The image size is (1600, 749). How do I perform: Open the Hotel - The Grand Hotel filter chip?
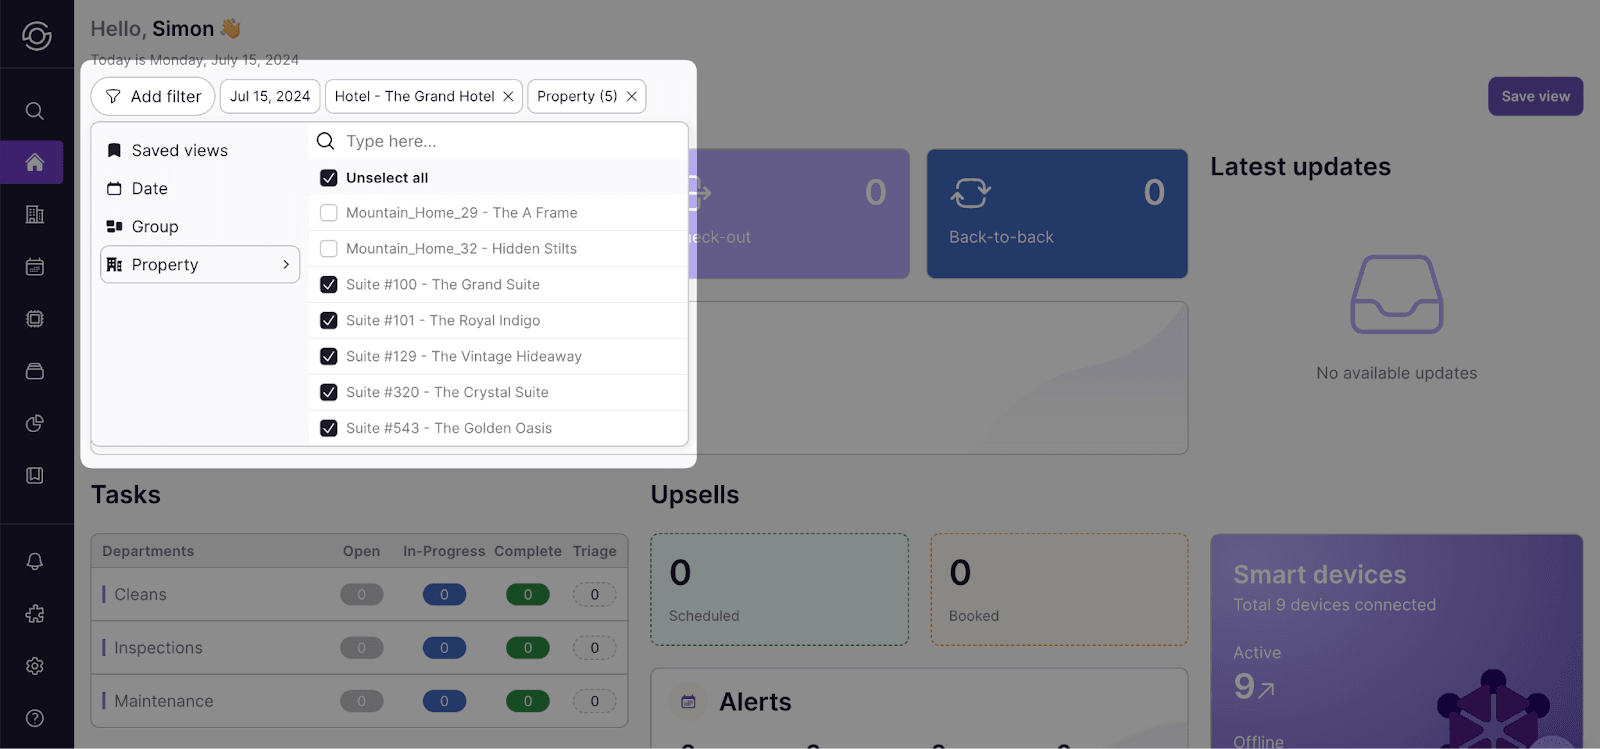pyautogui.click(x=414, y=96)
